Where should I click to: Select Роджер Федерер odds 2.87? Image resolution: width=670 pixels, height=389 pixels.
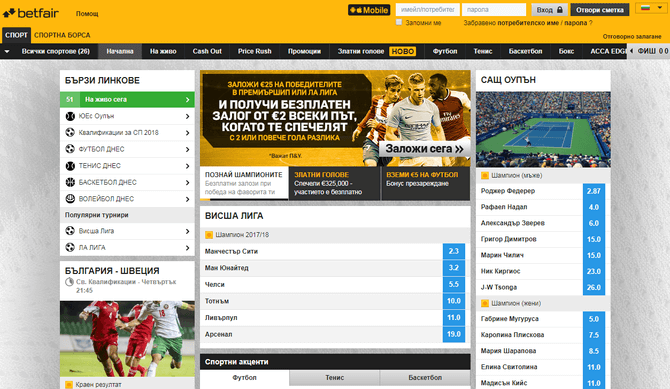594,191
